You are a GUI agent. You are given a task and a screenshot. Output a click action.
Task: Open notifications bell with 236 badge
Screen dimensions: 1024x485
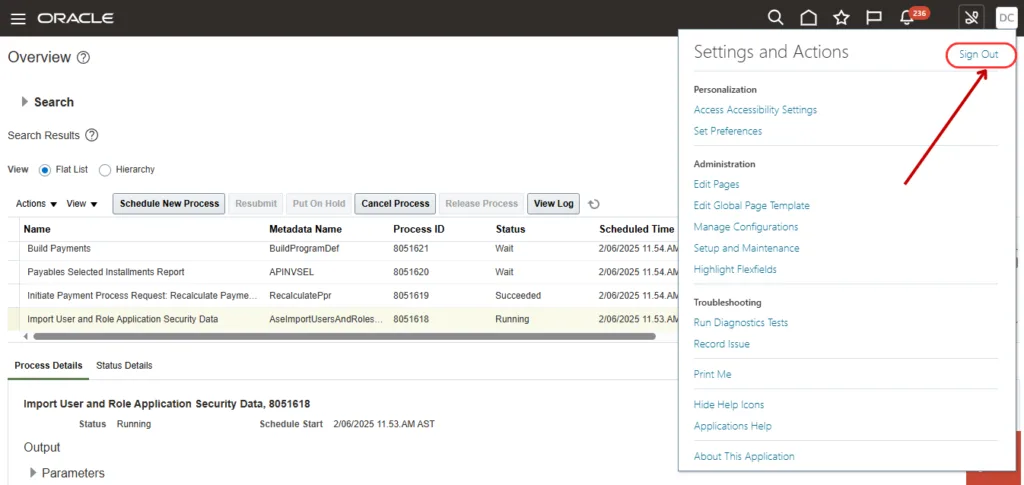click(907, 18)
